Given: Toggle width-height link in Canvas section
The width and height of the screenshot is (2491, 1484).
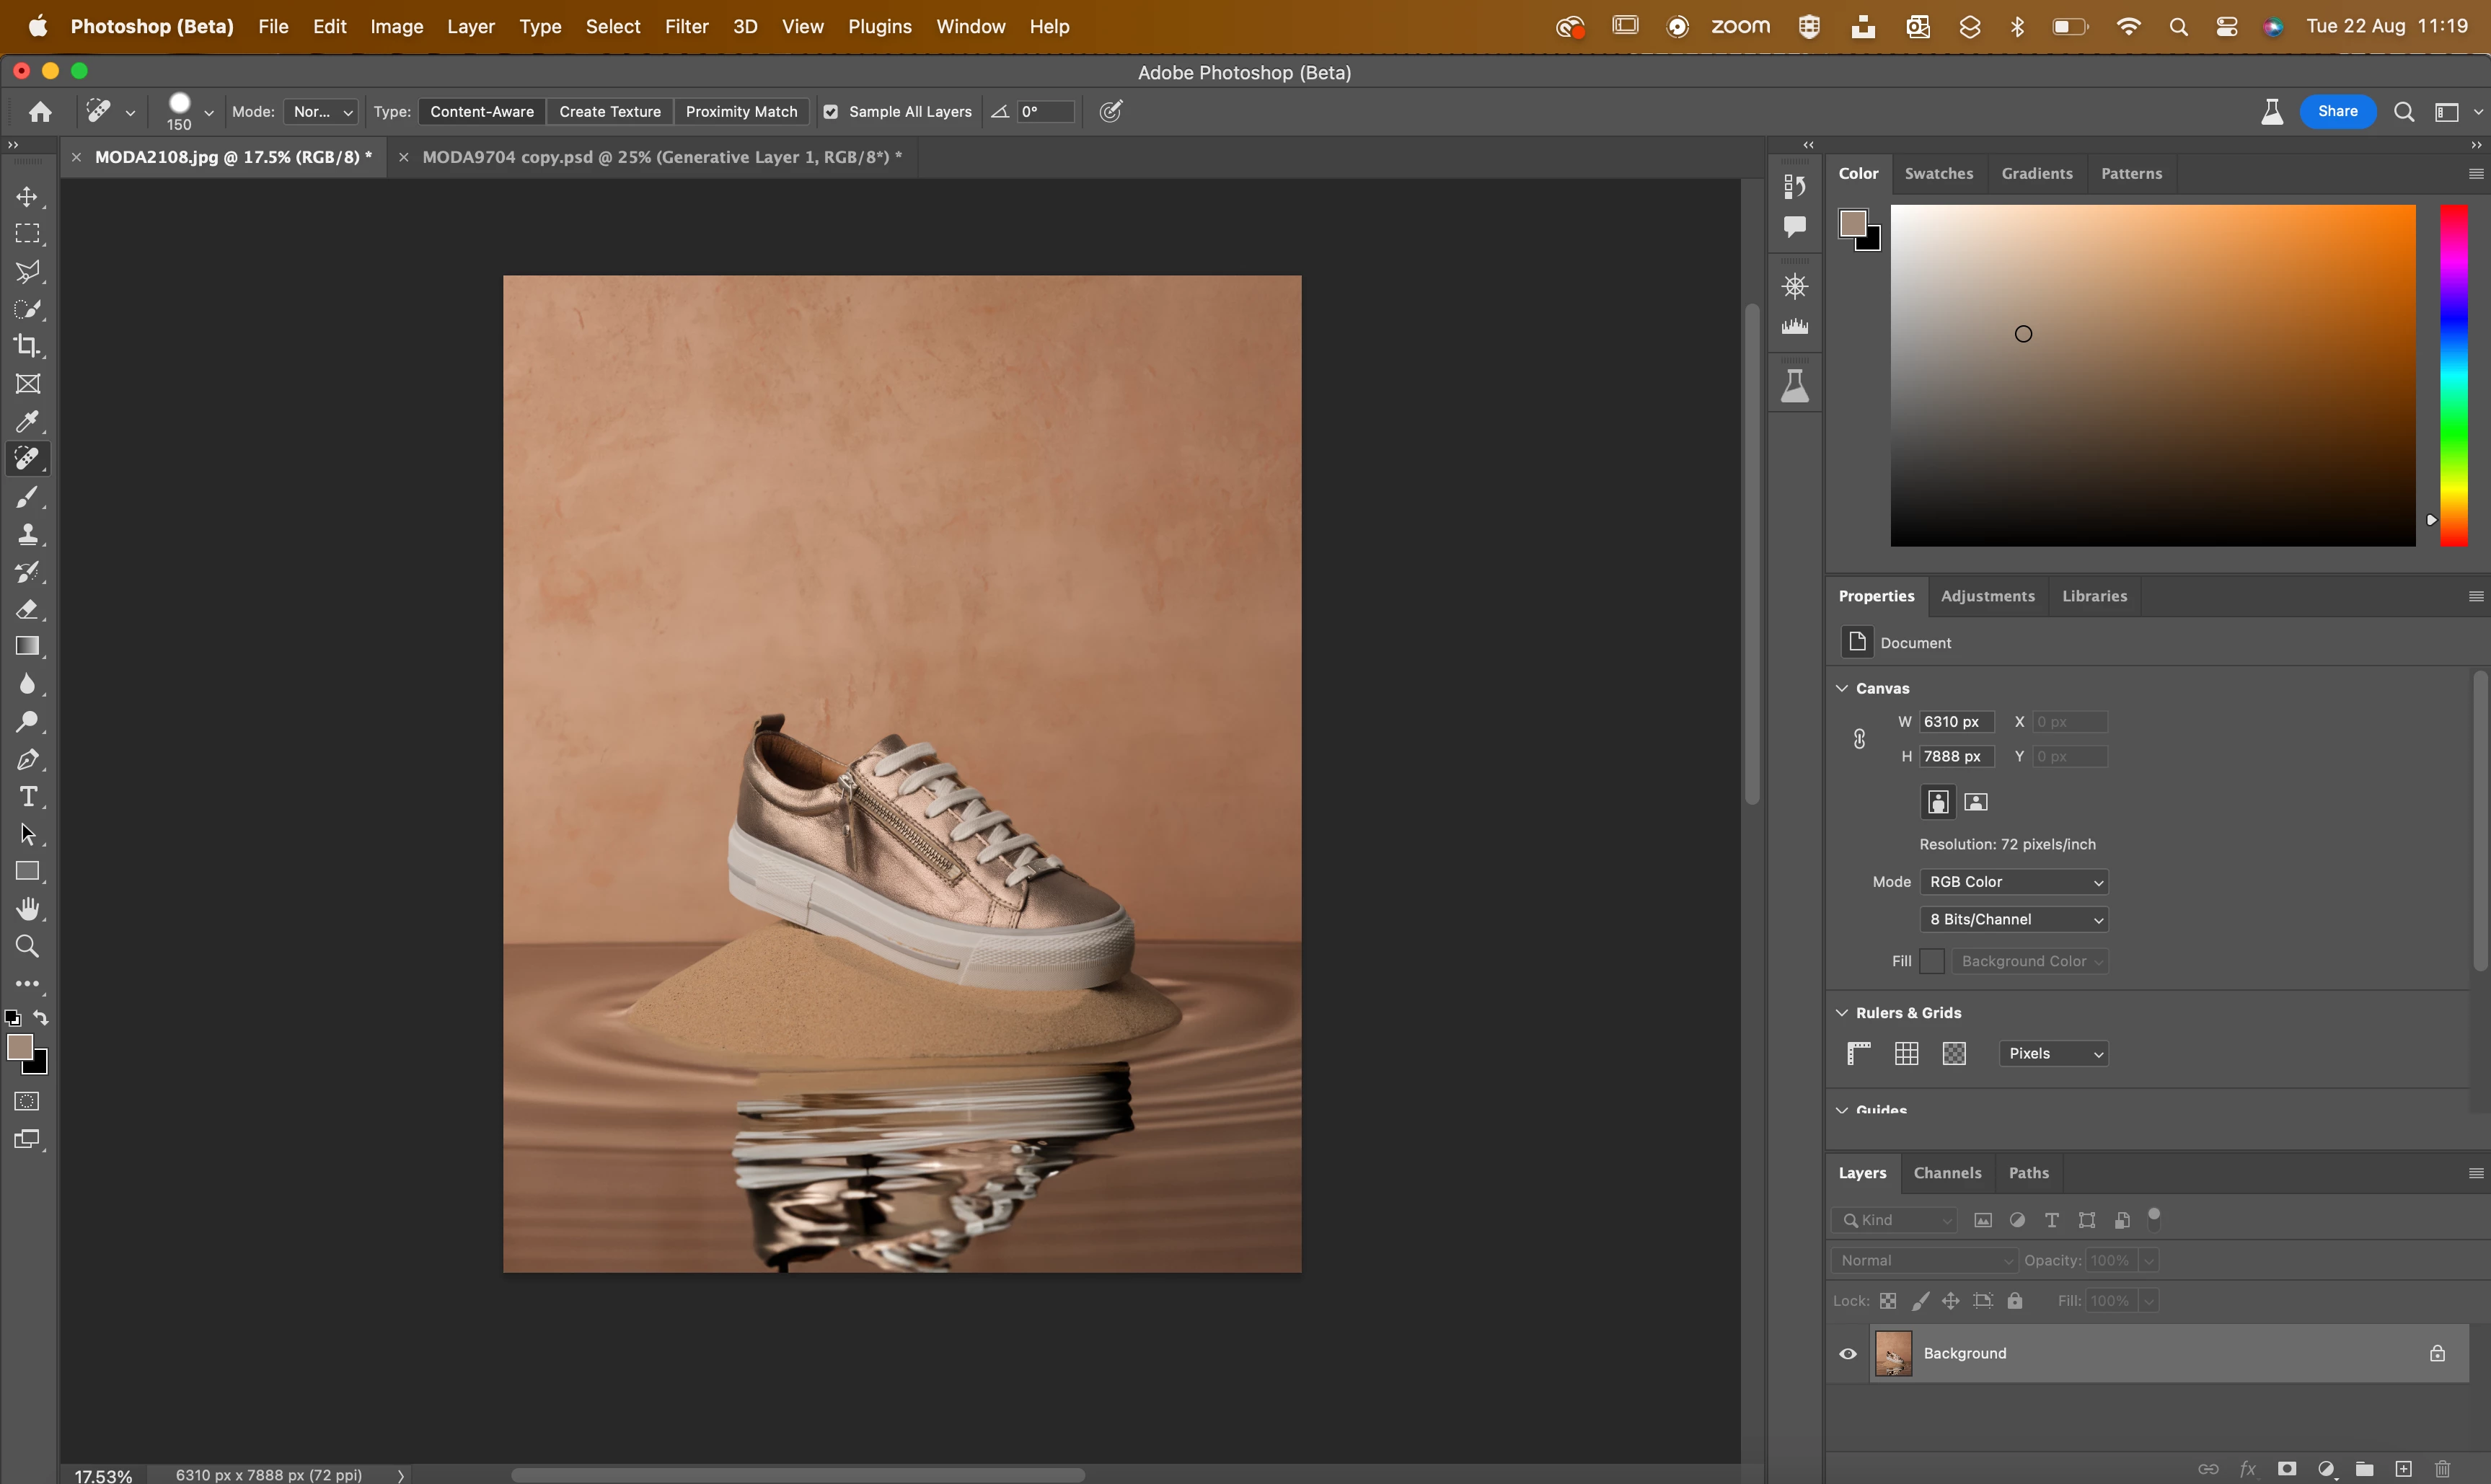Looking at the screenshot, I should tap(1859, 739).
